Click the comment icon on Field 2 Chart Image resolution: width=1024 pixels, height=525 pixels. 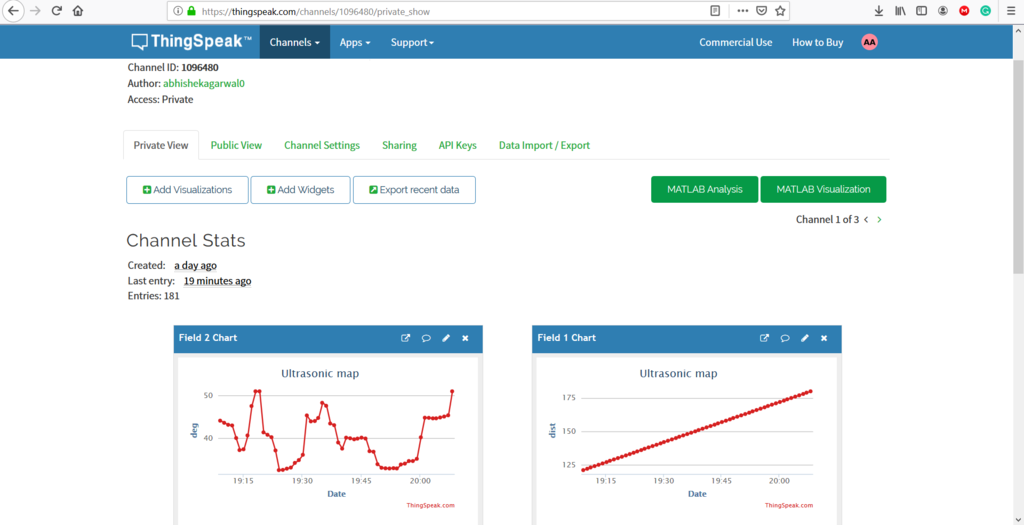point(426,338)
